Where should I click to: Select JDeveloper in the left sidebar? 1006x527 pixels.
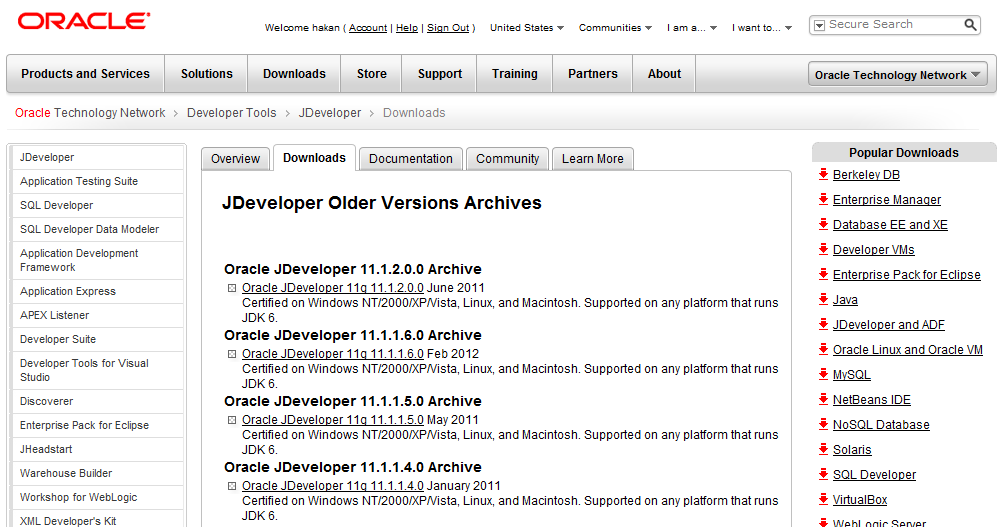98,157
